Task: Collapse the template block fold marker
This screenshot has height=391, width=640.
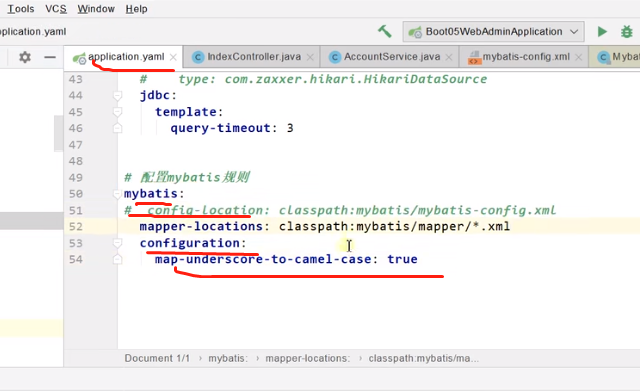Action: point(117,112)
